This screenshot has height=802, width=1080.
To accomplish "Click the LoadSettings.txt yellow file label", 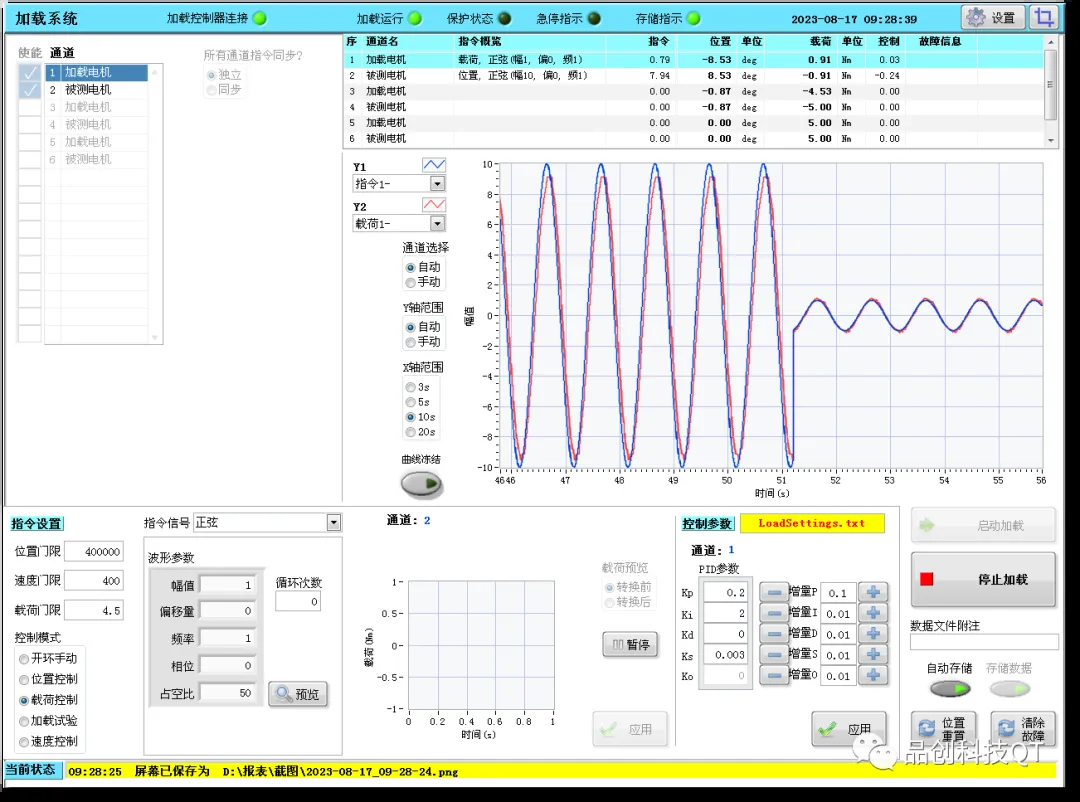I will (812, 523).
